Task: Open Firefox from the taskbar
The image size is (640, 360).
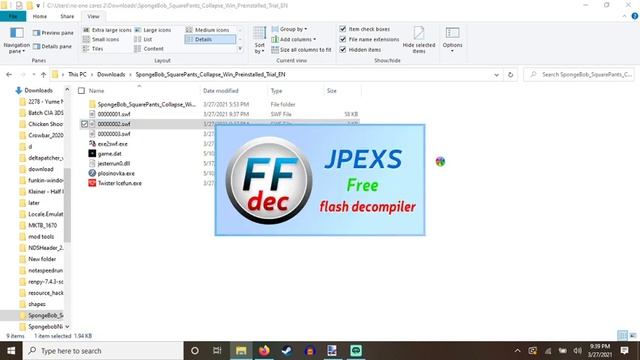Action: (x=264, y=351)
